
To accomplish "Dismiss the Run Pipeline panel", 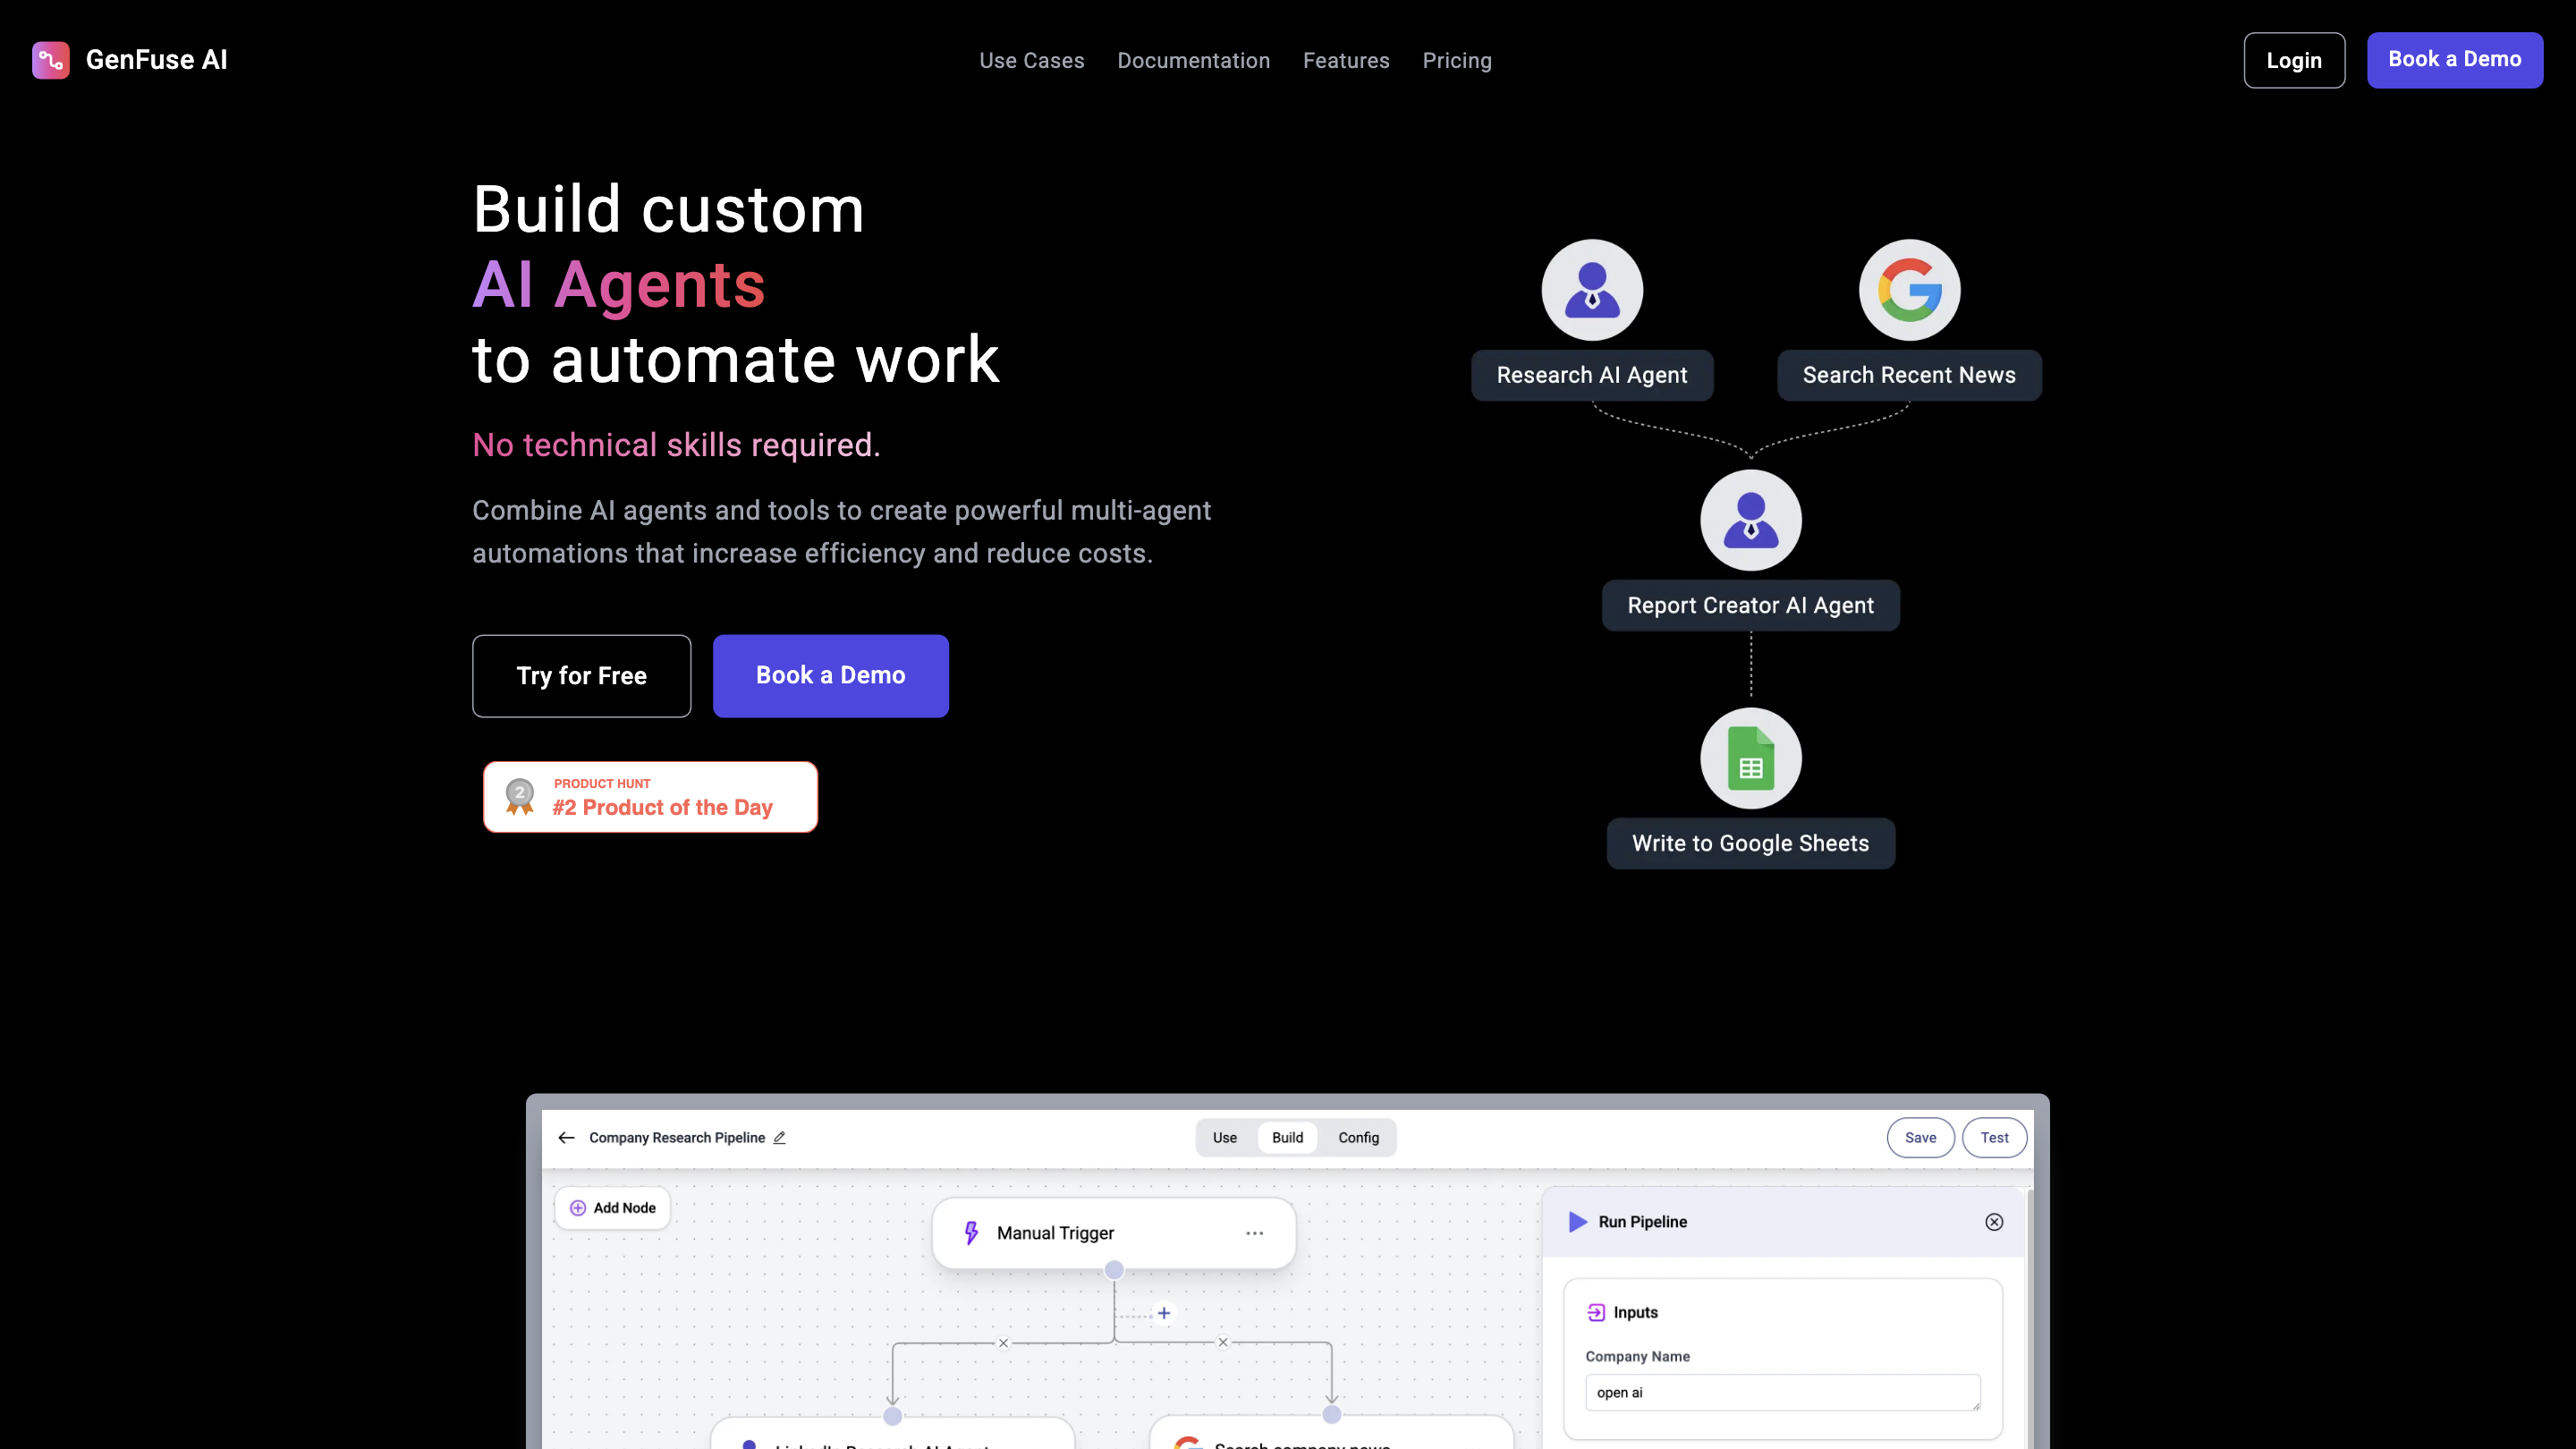I will [1994, 1221].
